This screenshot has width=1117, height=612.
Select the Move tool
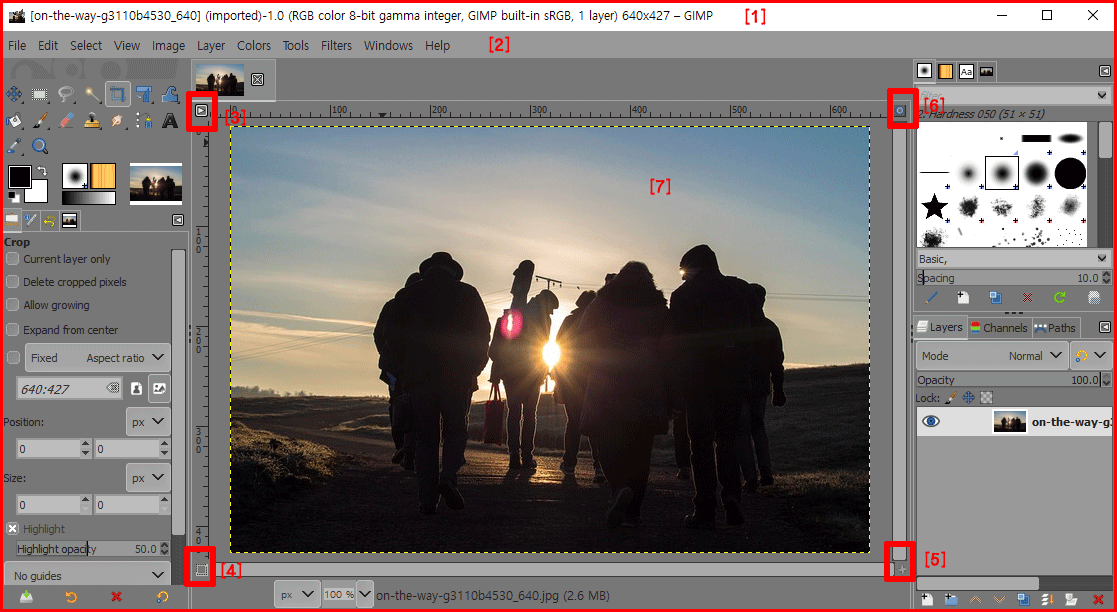(14, 94)
